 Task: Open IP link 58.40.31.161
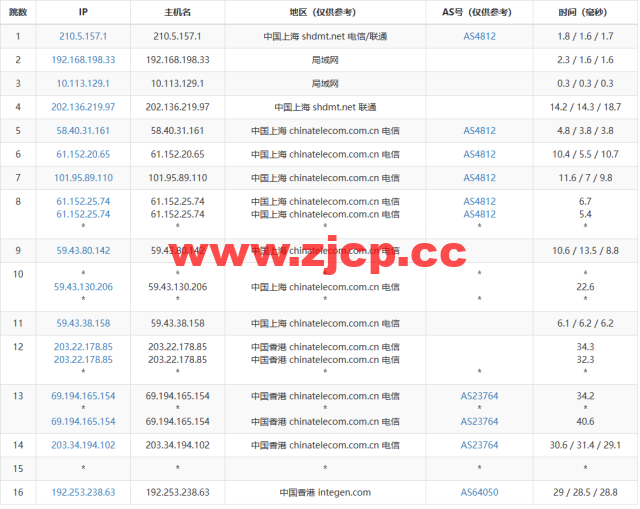tap(83, 131)
